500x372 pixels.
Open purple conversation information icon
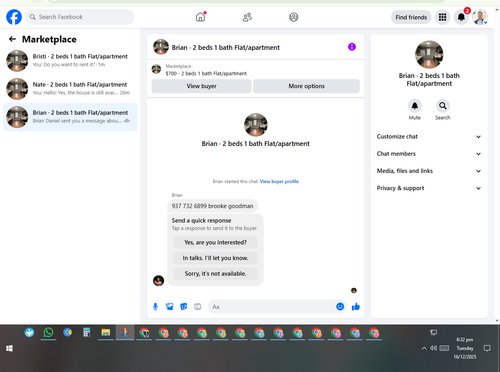pyautogui.click(x=352, y=47)
